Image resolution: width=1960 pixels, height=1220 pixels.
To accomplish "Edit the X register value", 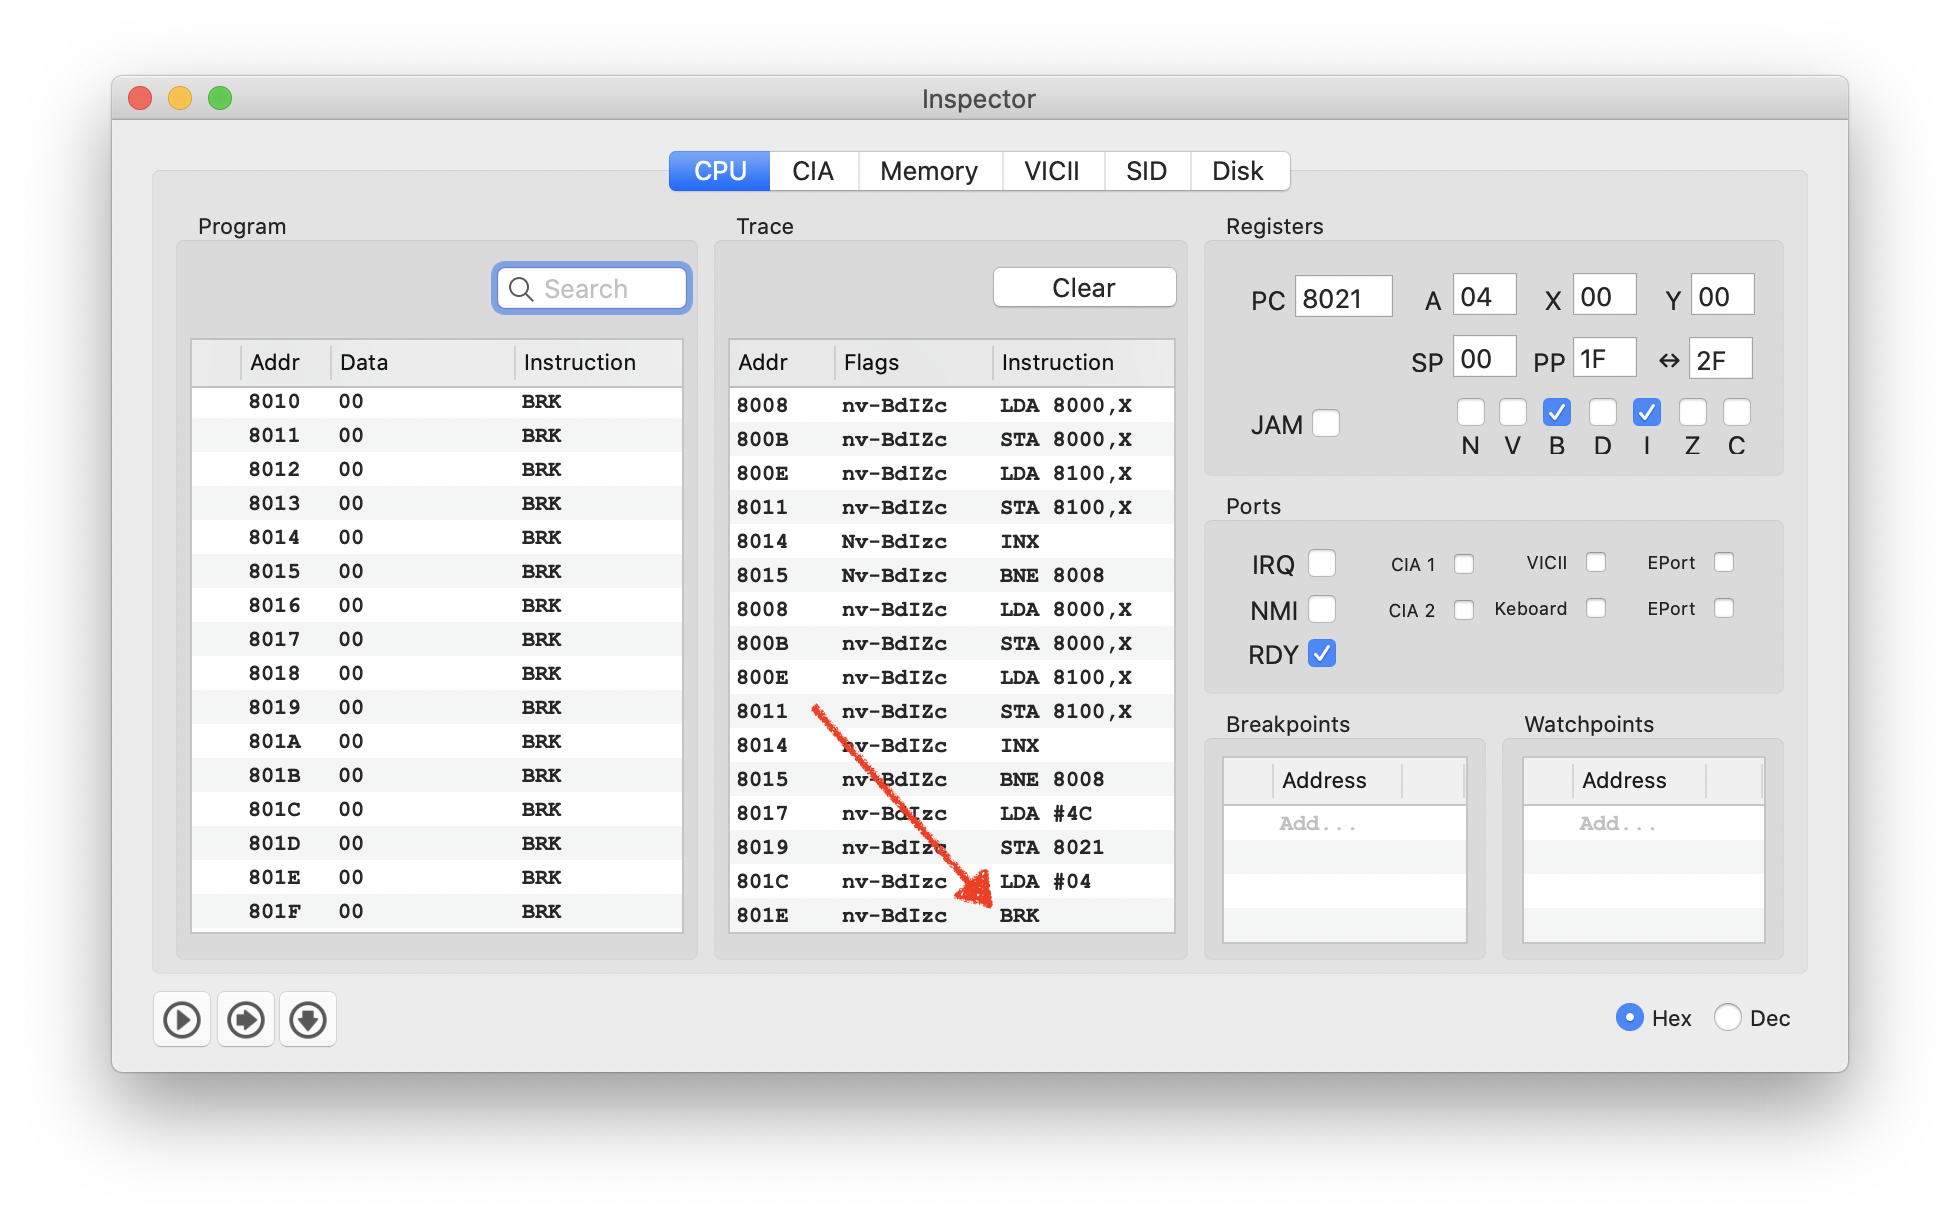I will 1604,296.
